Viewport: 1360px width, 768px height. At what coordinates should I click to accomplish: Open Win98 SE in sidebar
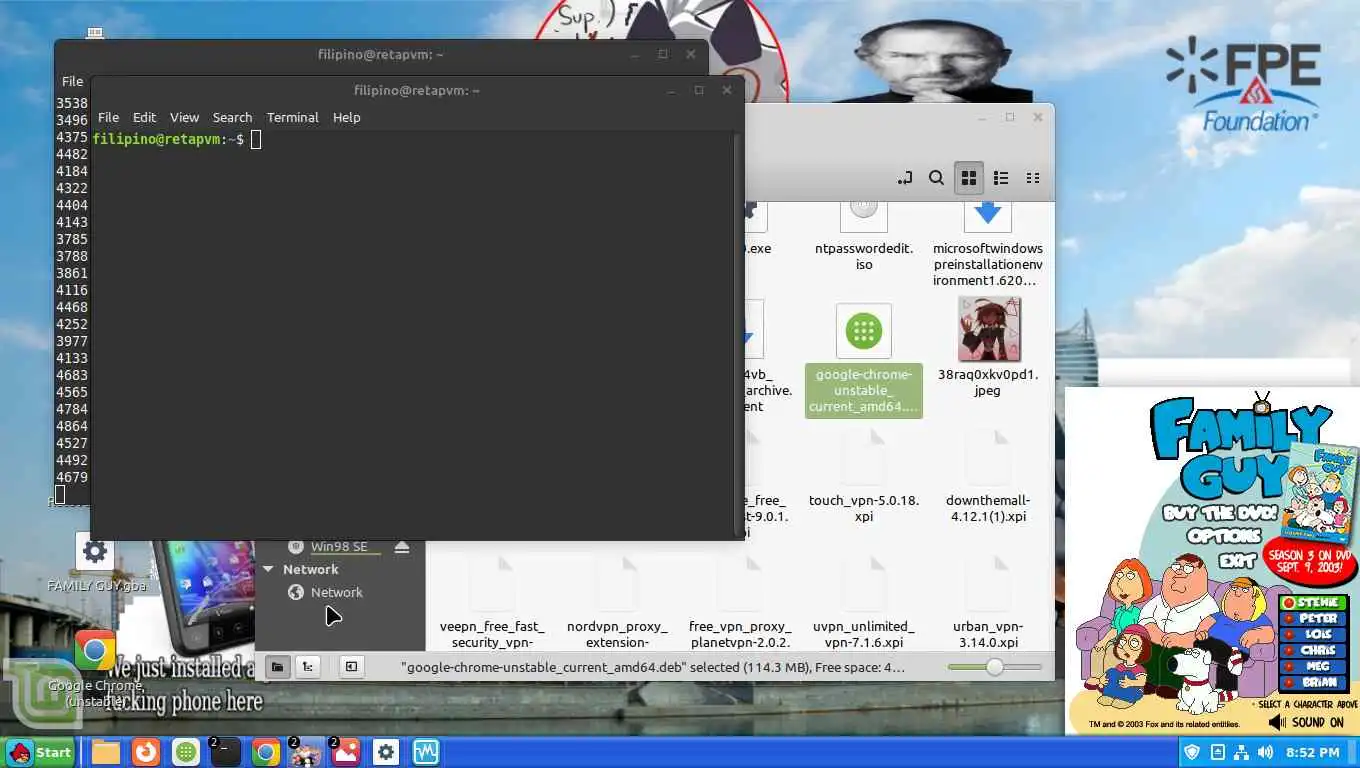tap(338, 546)
